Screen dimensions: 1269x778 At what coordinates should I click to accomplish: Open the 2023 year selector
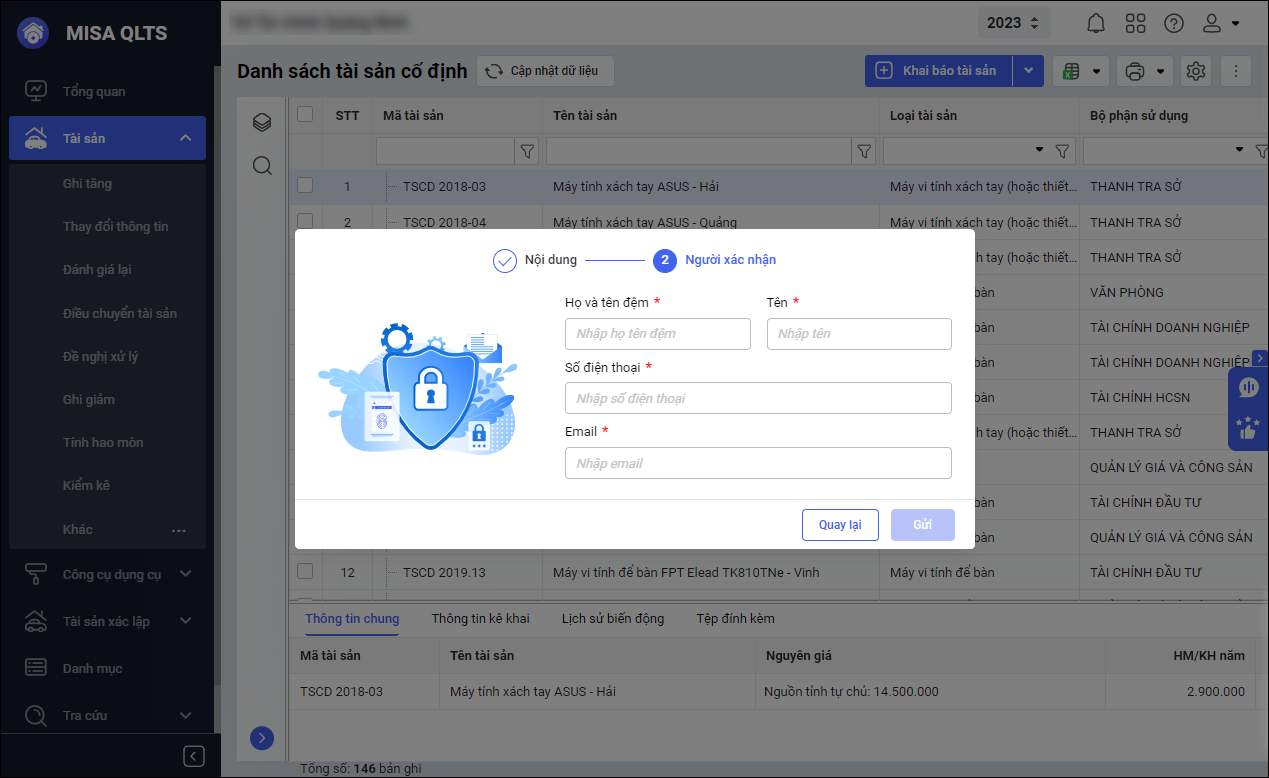point(1014,23)
